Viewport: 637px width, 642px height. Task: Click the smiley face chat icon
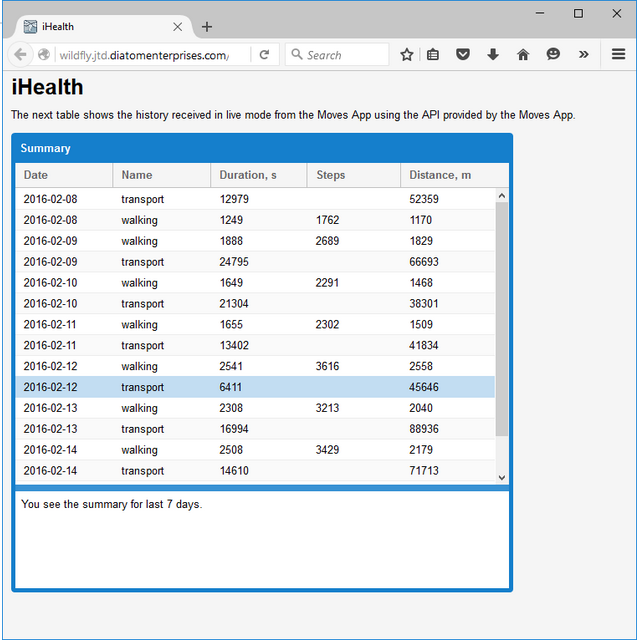pos(553,55)
